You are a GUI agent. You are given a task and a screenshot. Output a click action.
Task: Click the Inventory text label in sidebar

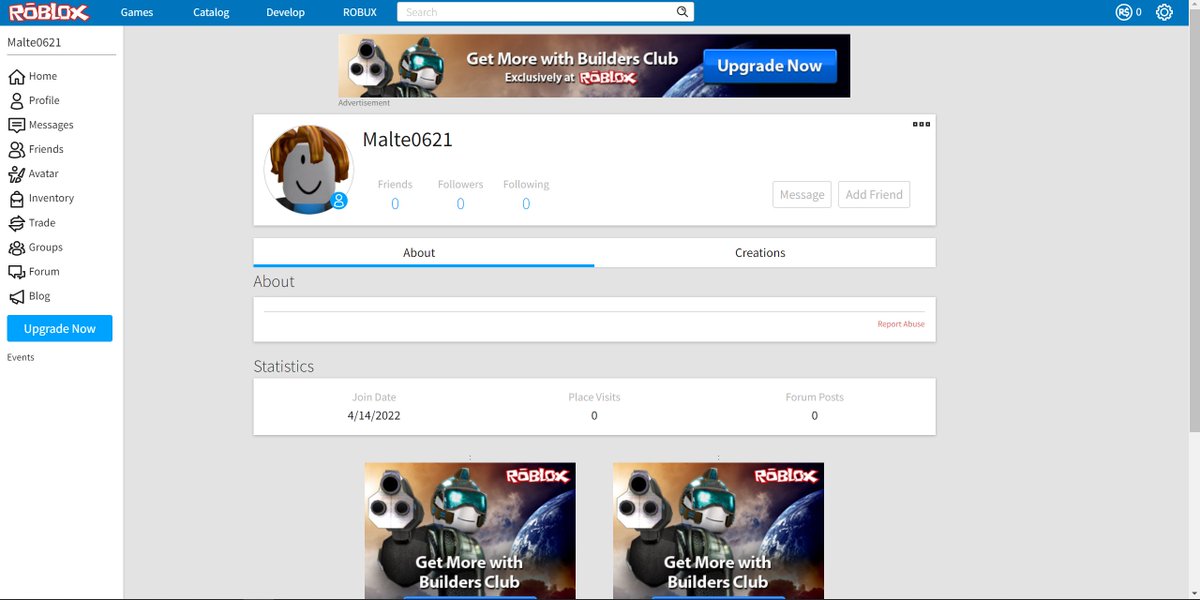[51, 198]
